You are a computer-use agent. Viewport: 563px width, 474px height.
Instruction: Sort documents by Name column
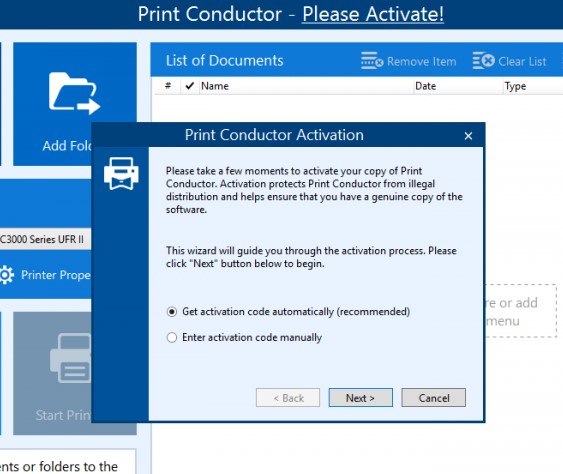306,86
